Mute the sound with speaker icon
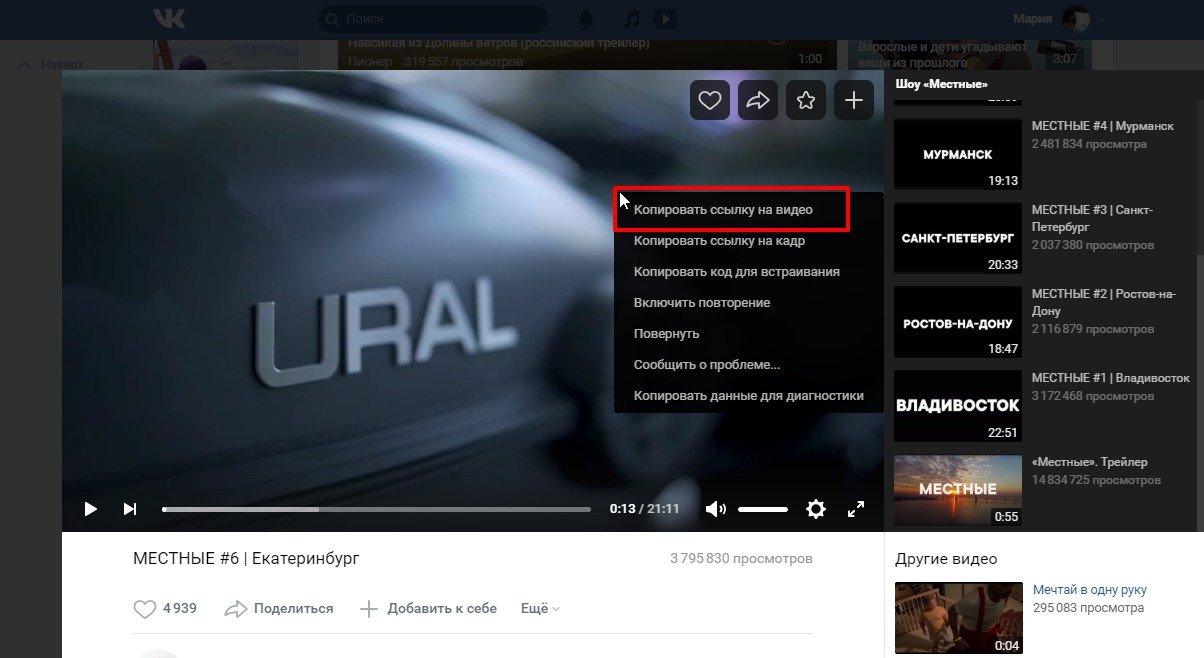The height and width of the screenshot is (658, 1204). (716, 509)
